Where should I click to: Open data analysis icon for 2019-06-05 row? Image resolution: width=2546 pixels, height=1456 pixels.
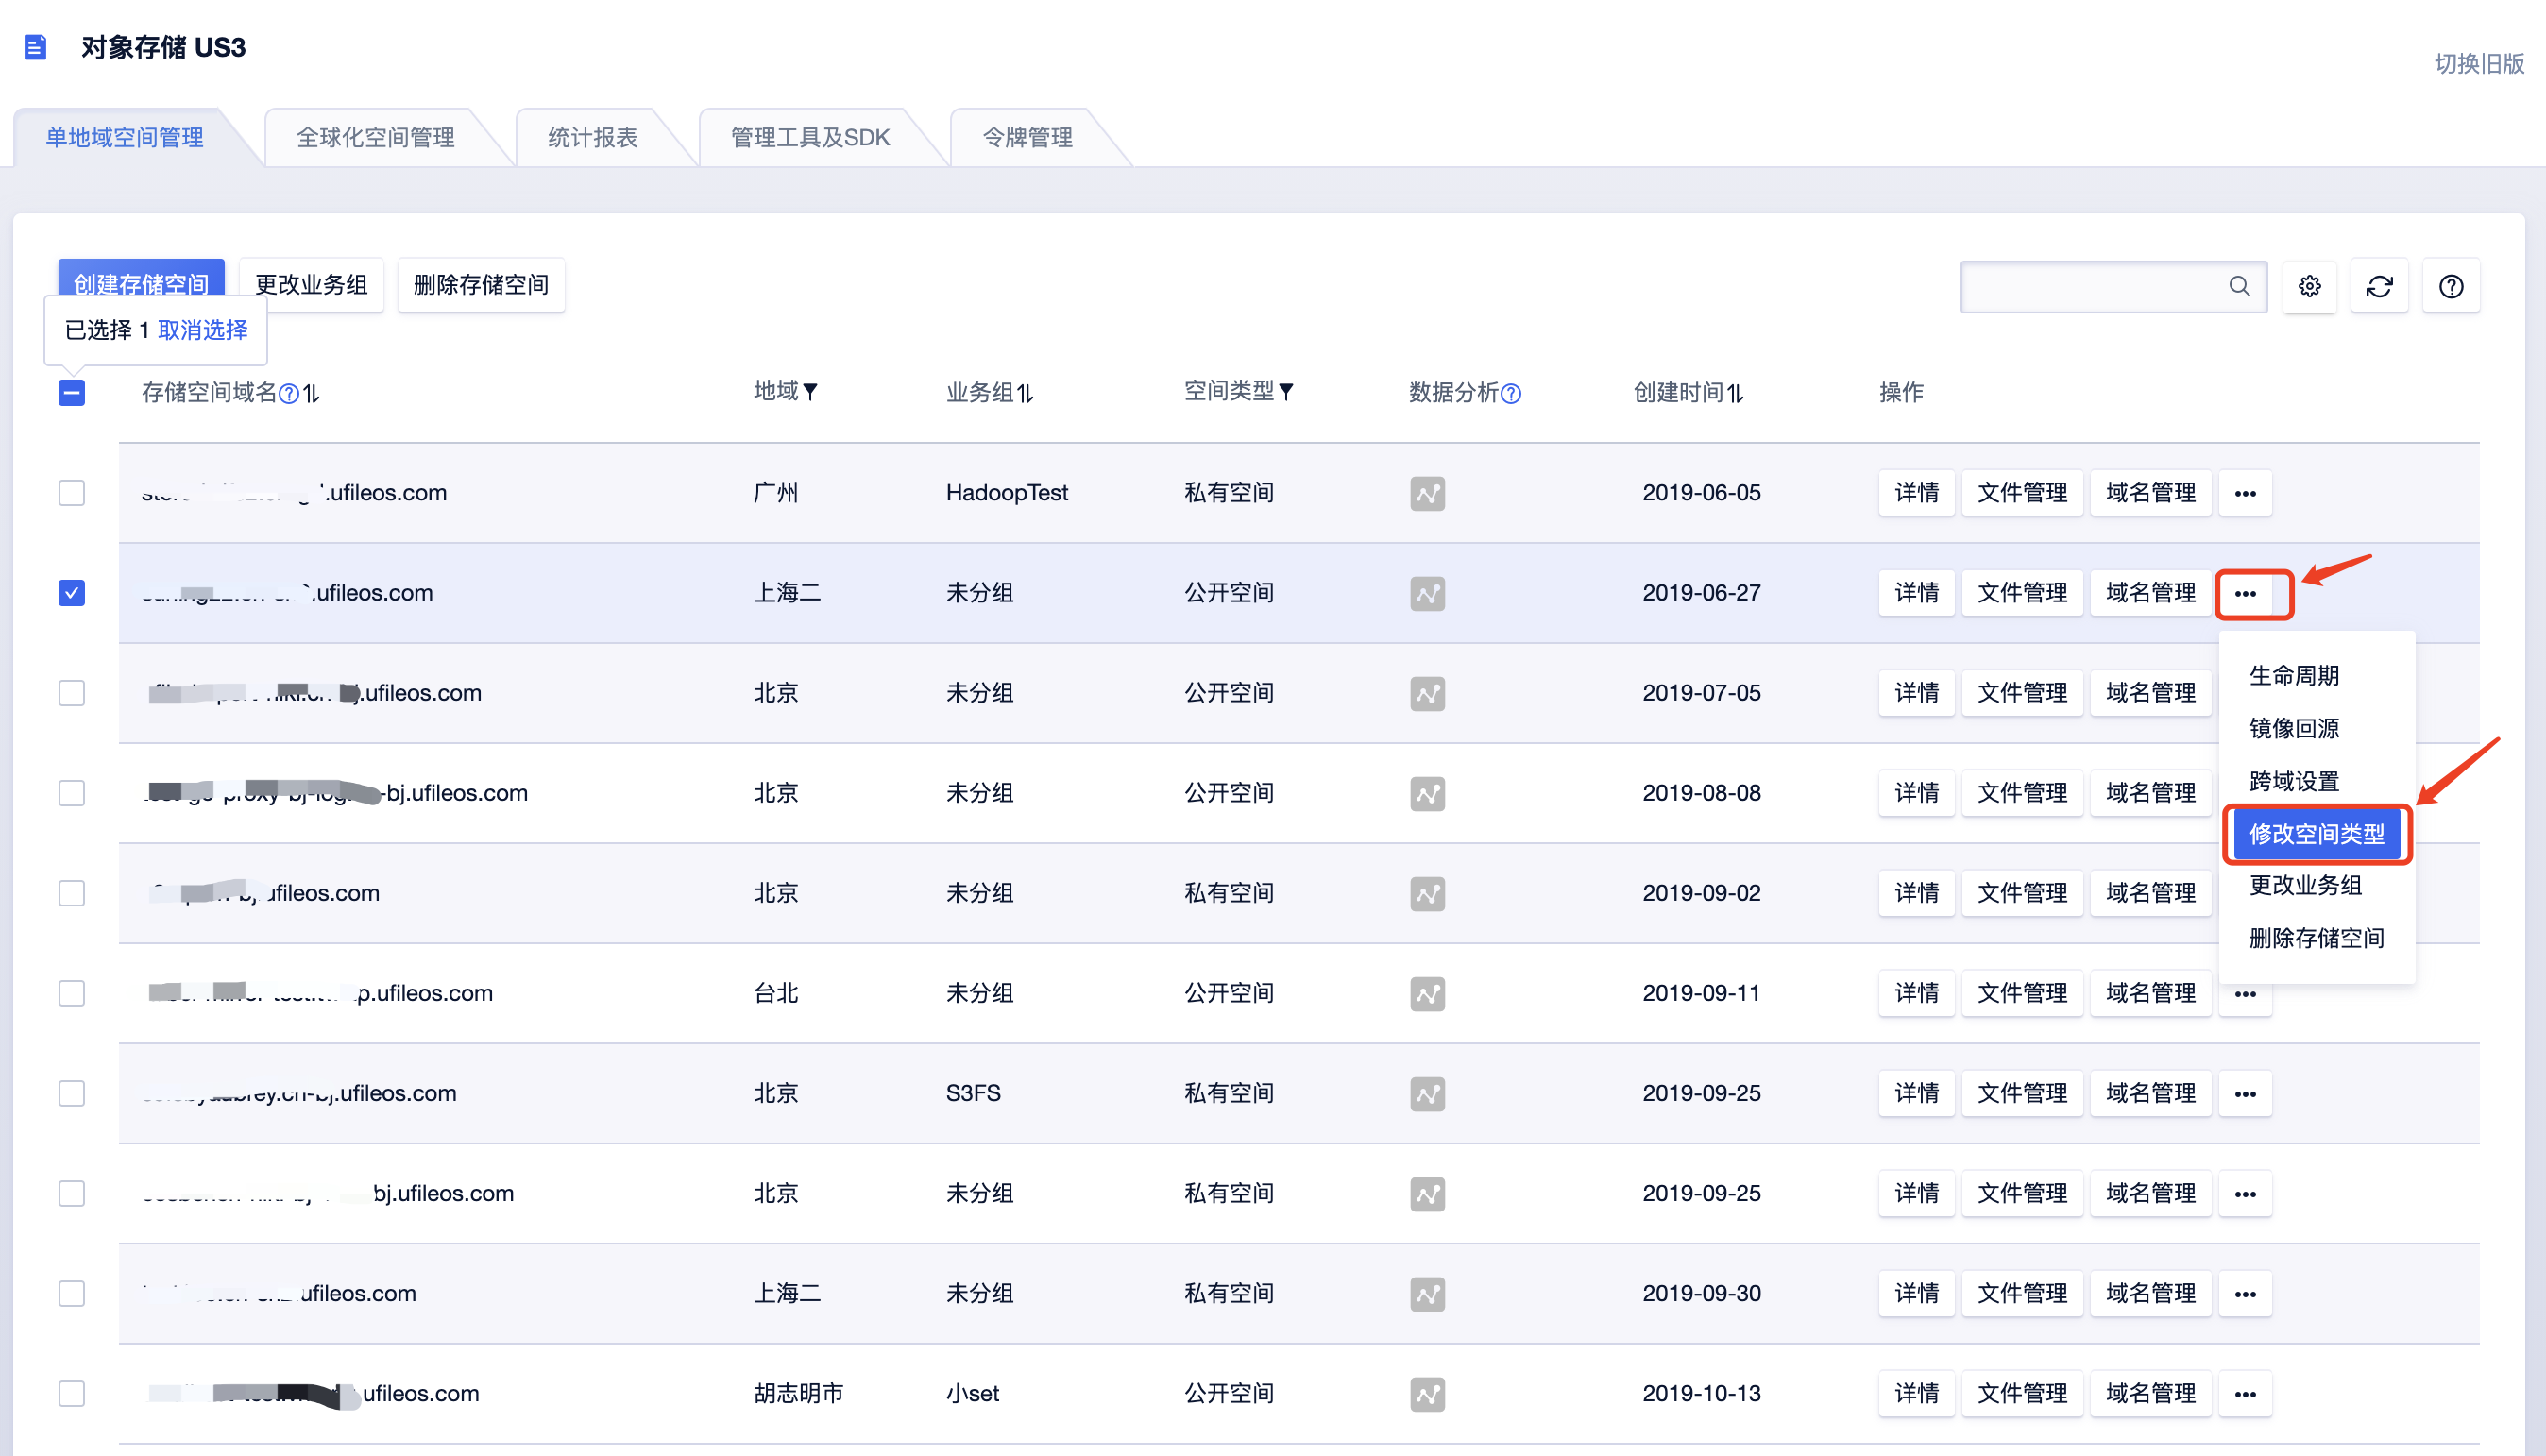(x=1427, y=494)
